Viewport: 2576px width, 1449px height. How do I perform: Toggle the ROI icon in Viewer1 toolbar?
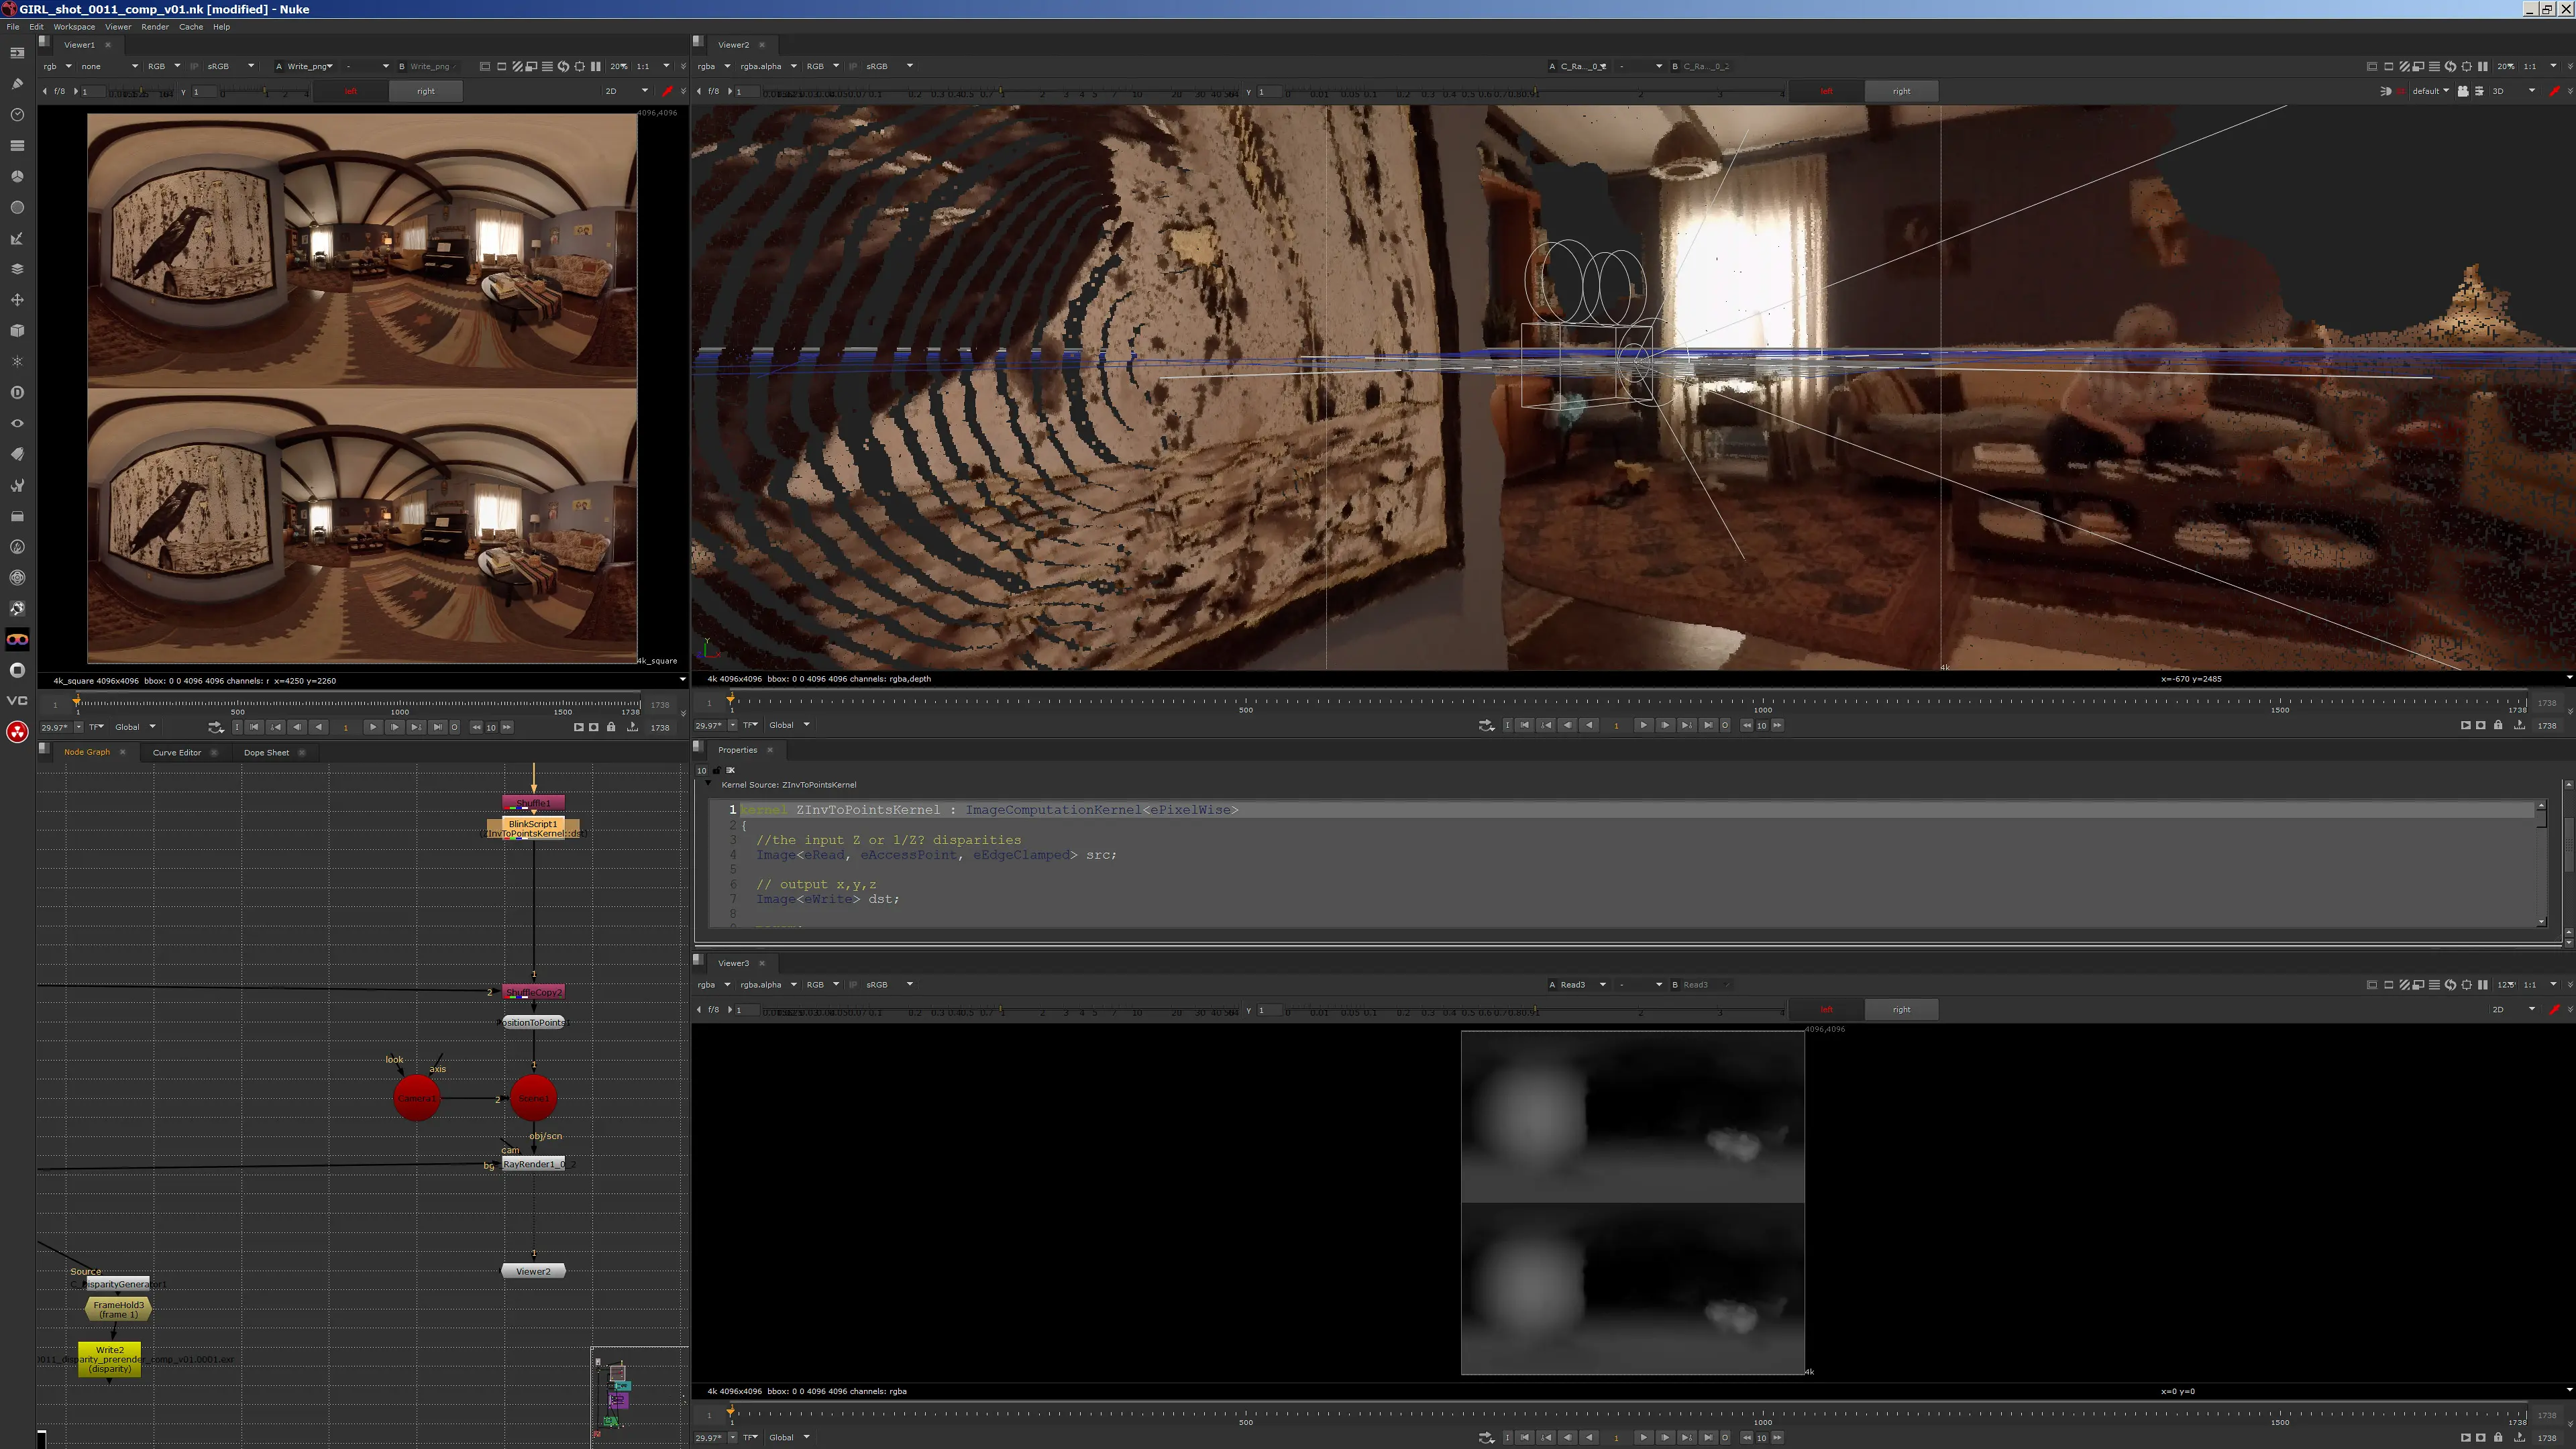point(580,66)
